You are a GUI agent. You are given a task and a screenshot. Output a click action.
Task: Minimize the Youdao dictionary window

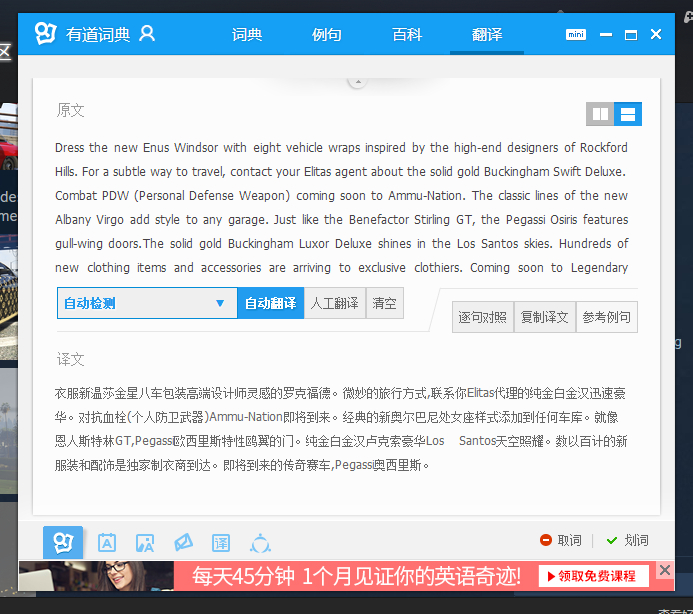point(606,34)
